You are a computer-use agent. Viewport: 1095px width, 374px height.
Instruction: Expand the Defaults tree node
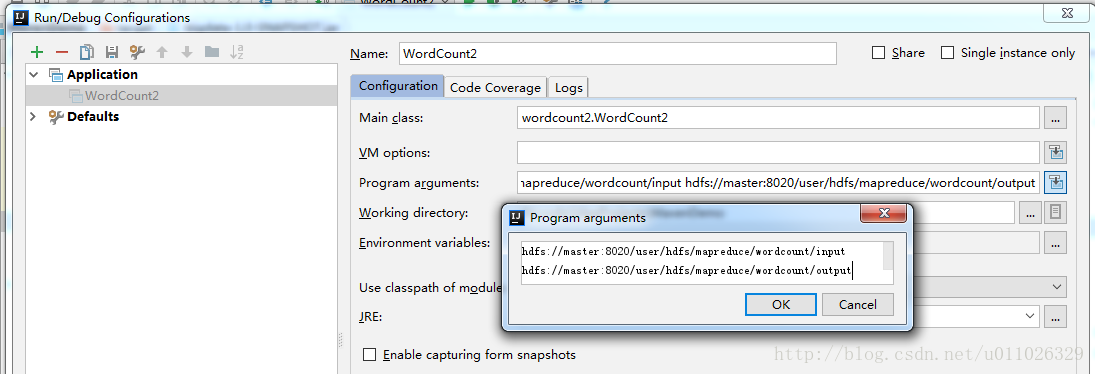(33, 117)
